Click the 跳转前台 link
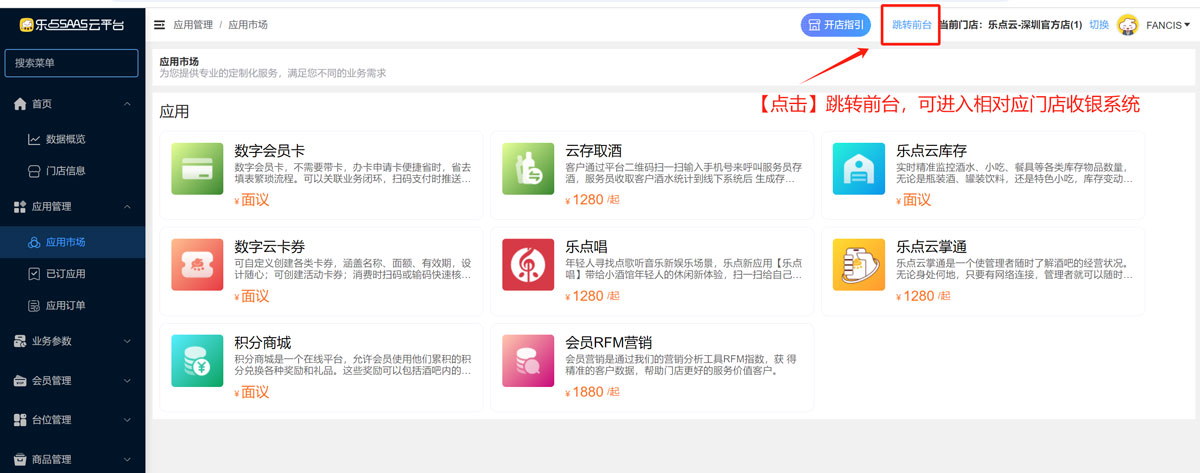This screenshot has width=1200, height=473. coord(912,25)
